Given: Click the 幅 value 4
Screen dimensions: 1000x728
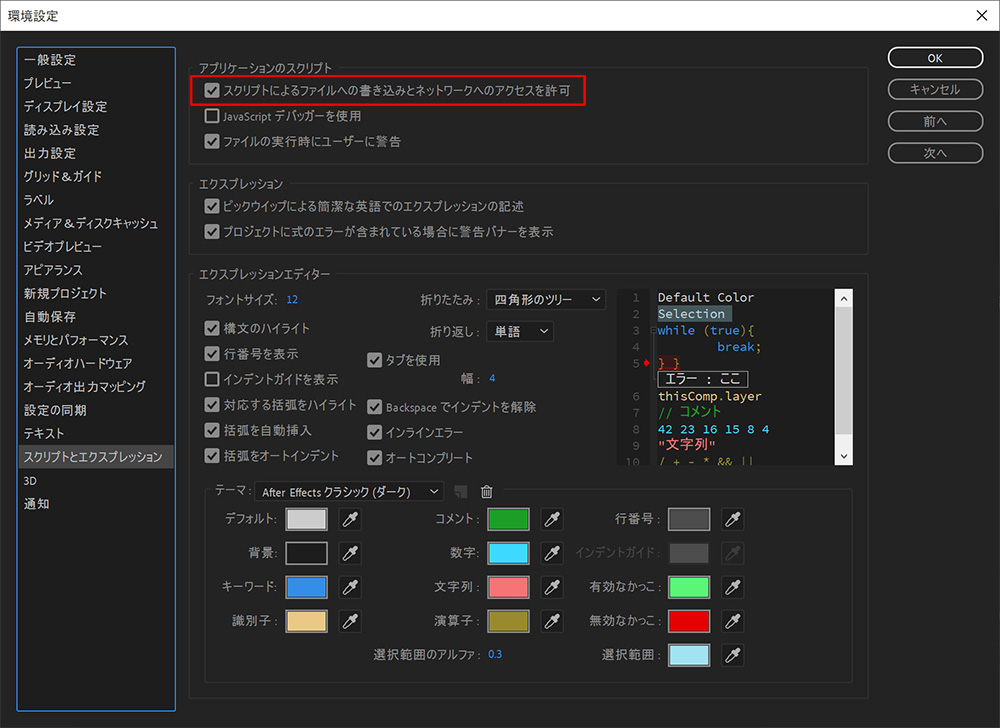Looking at the screenshot, I should coord(492,379).
